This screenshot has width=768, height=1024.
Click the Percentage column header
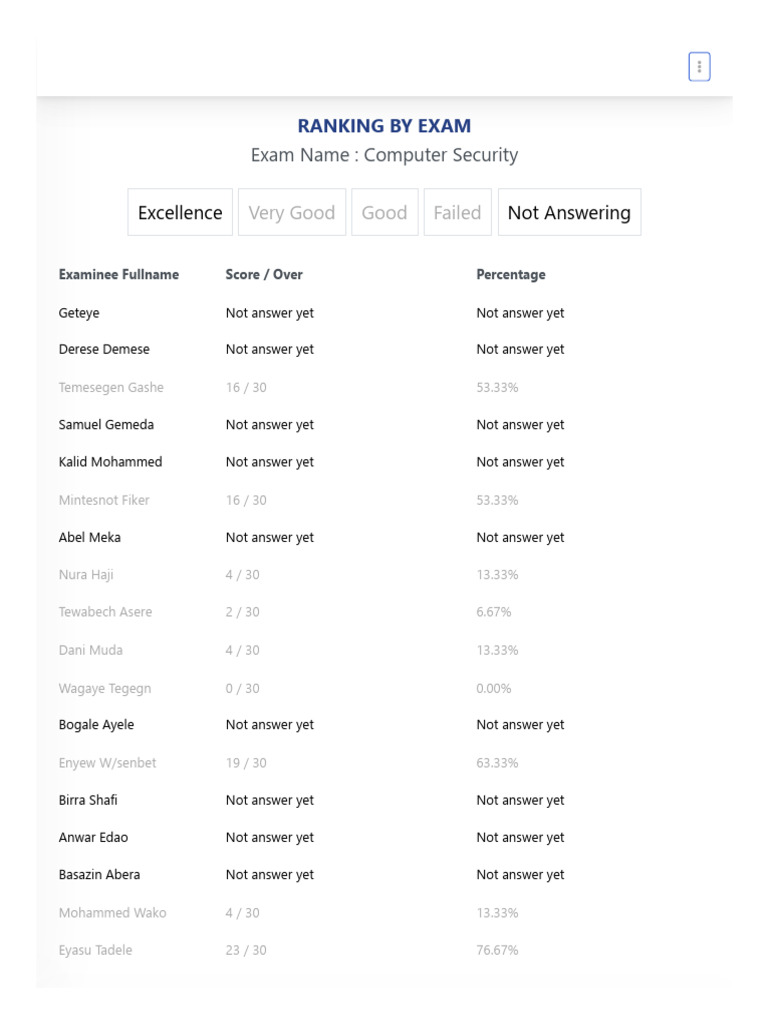[x=511, y=274]
